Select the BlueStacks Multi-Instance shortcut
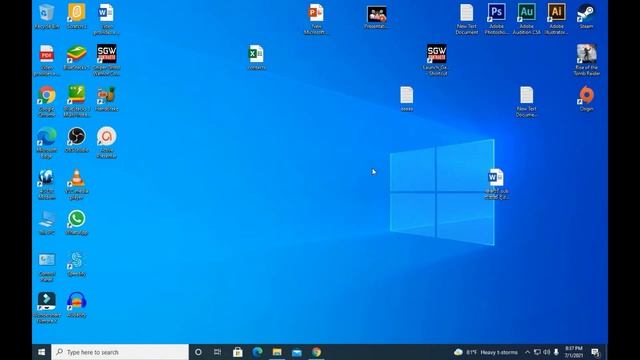 pos(76,102)
